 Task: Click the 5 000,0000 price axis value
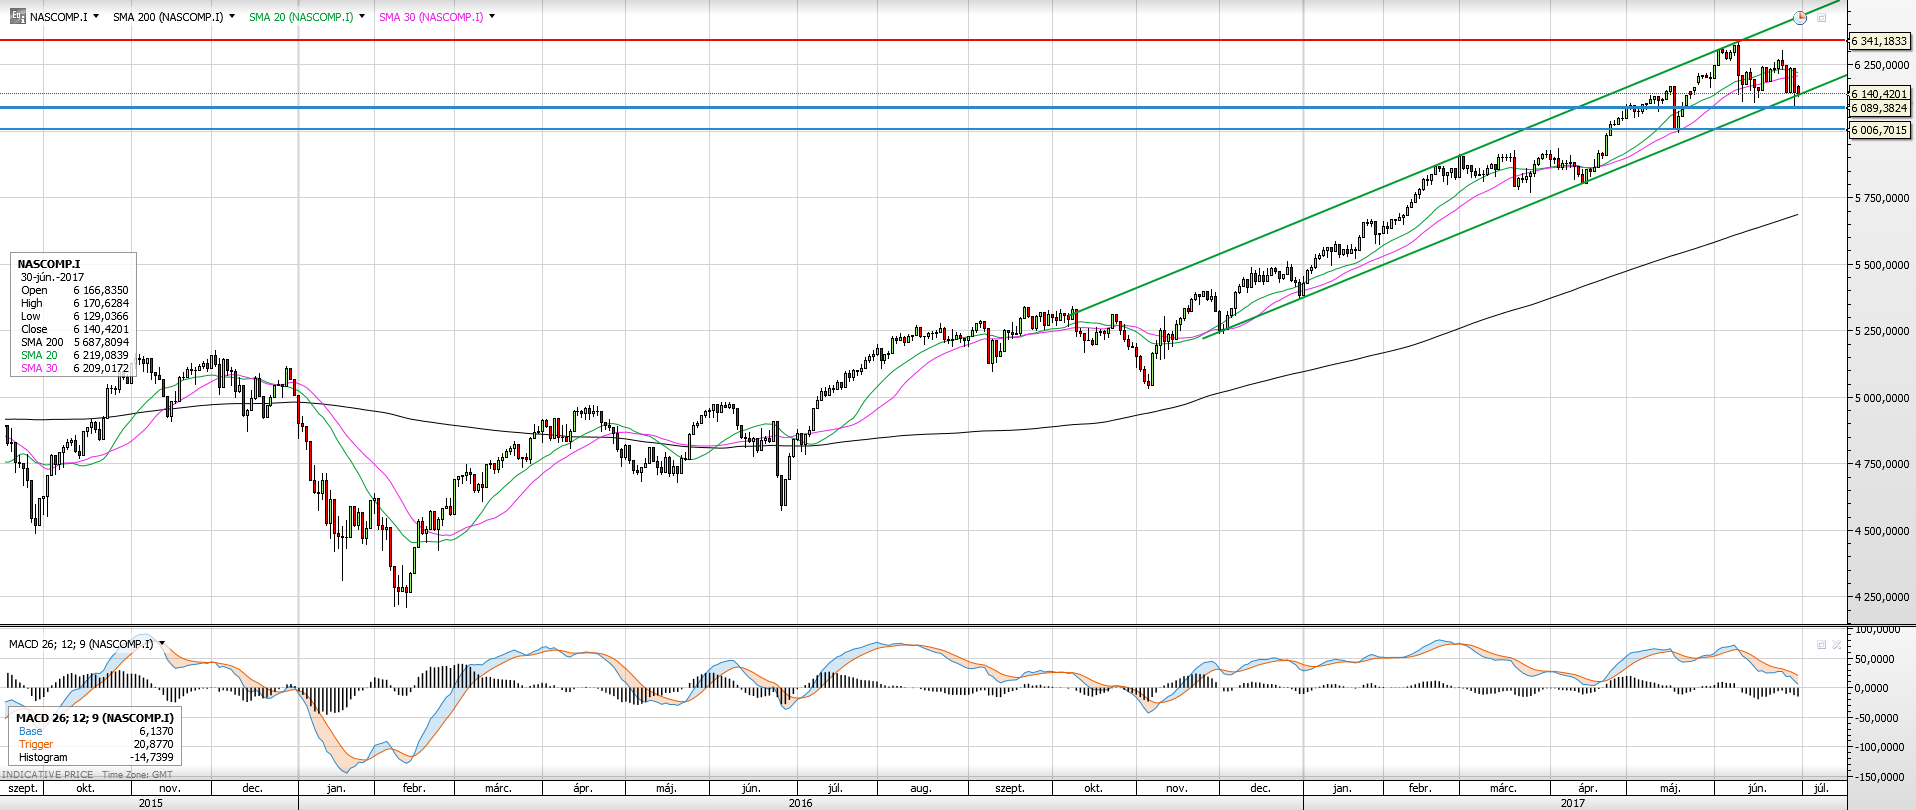(x=1881, y=398)
